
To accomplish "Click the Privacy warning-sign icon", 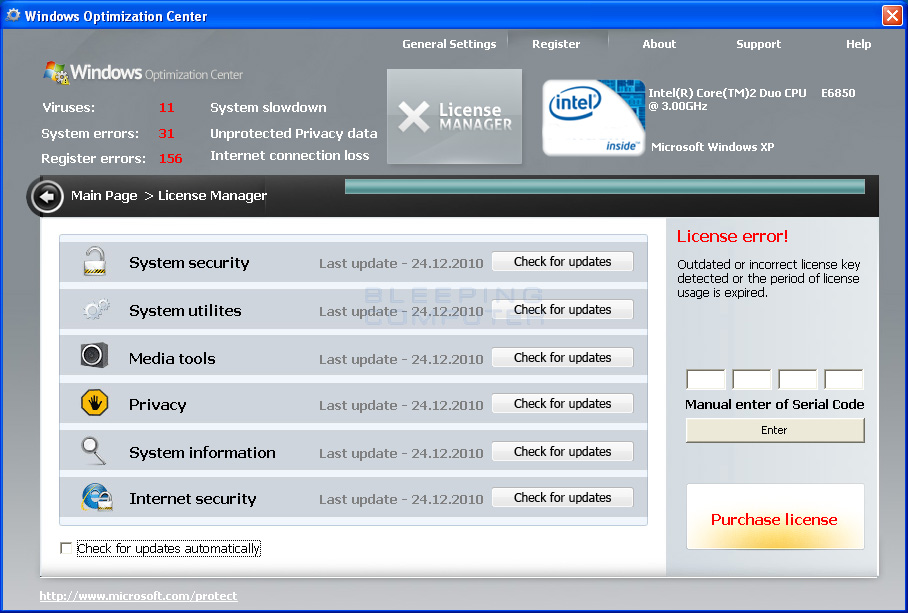I will [x=94, y=403].
